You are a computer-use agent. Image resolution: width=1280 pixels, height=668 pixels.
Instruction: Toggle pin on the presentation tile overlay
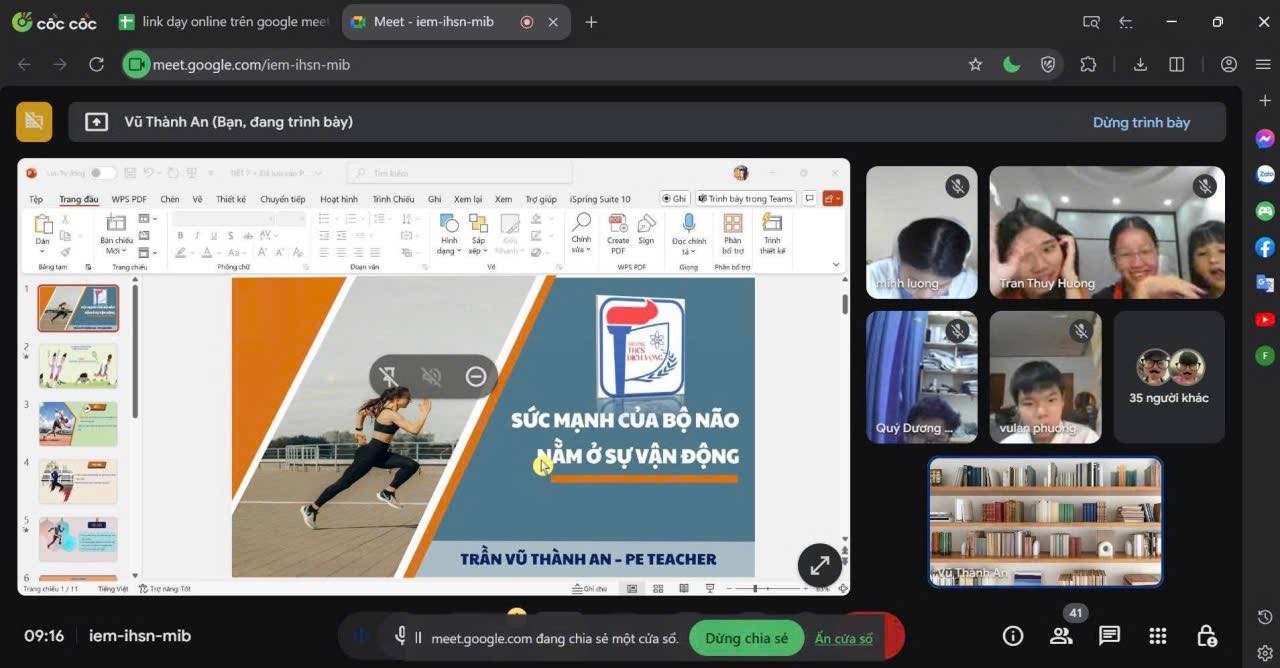[388, 376]
